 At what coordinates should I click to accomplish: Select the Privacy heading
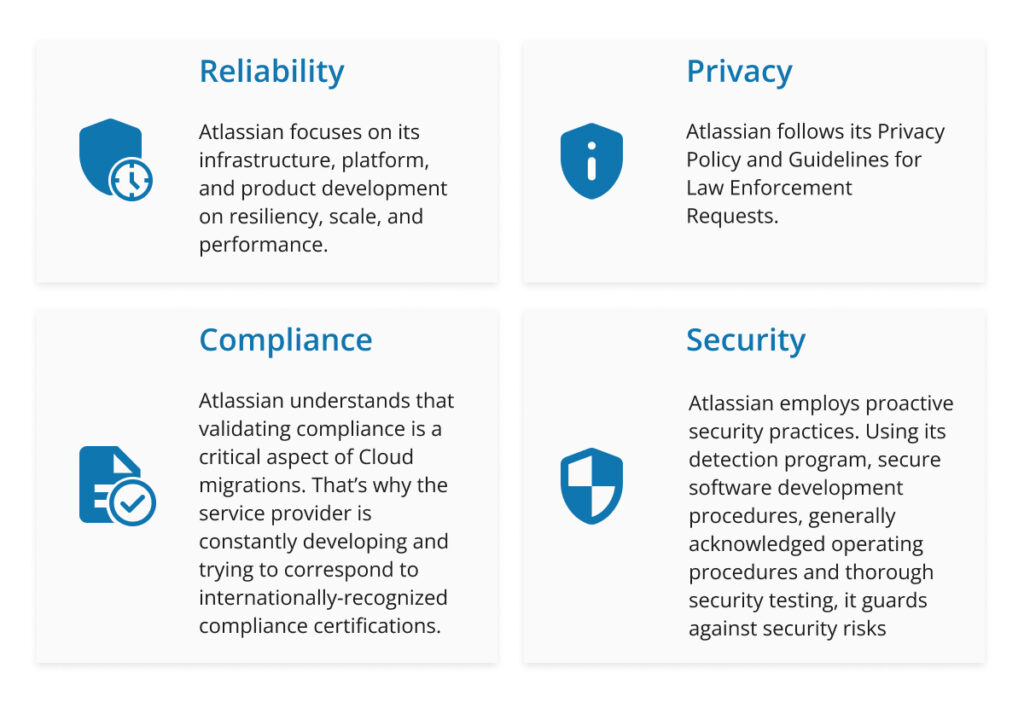pos(739,72)
